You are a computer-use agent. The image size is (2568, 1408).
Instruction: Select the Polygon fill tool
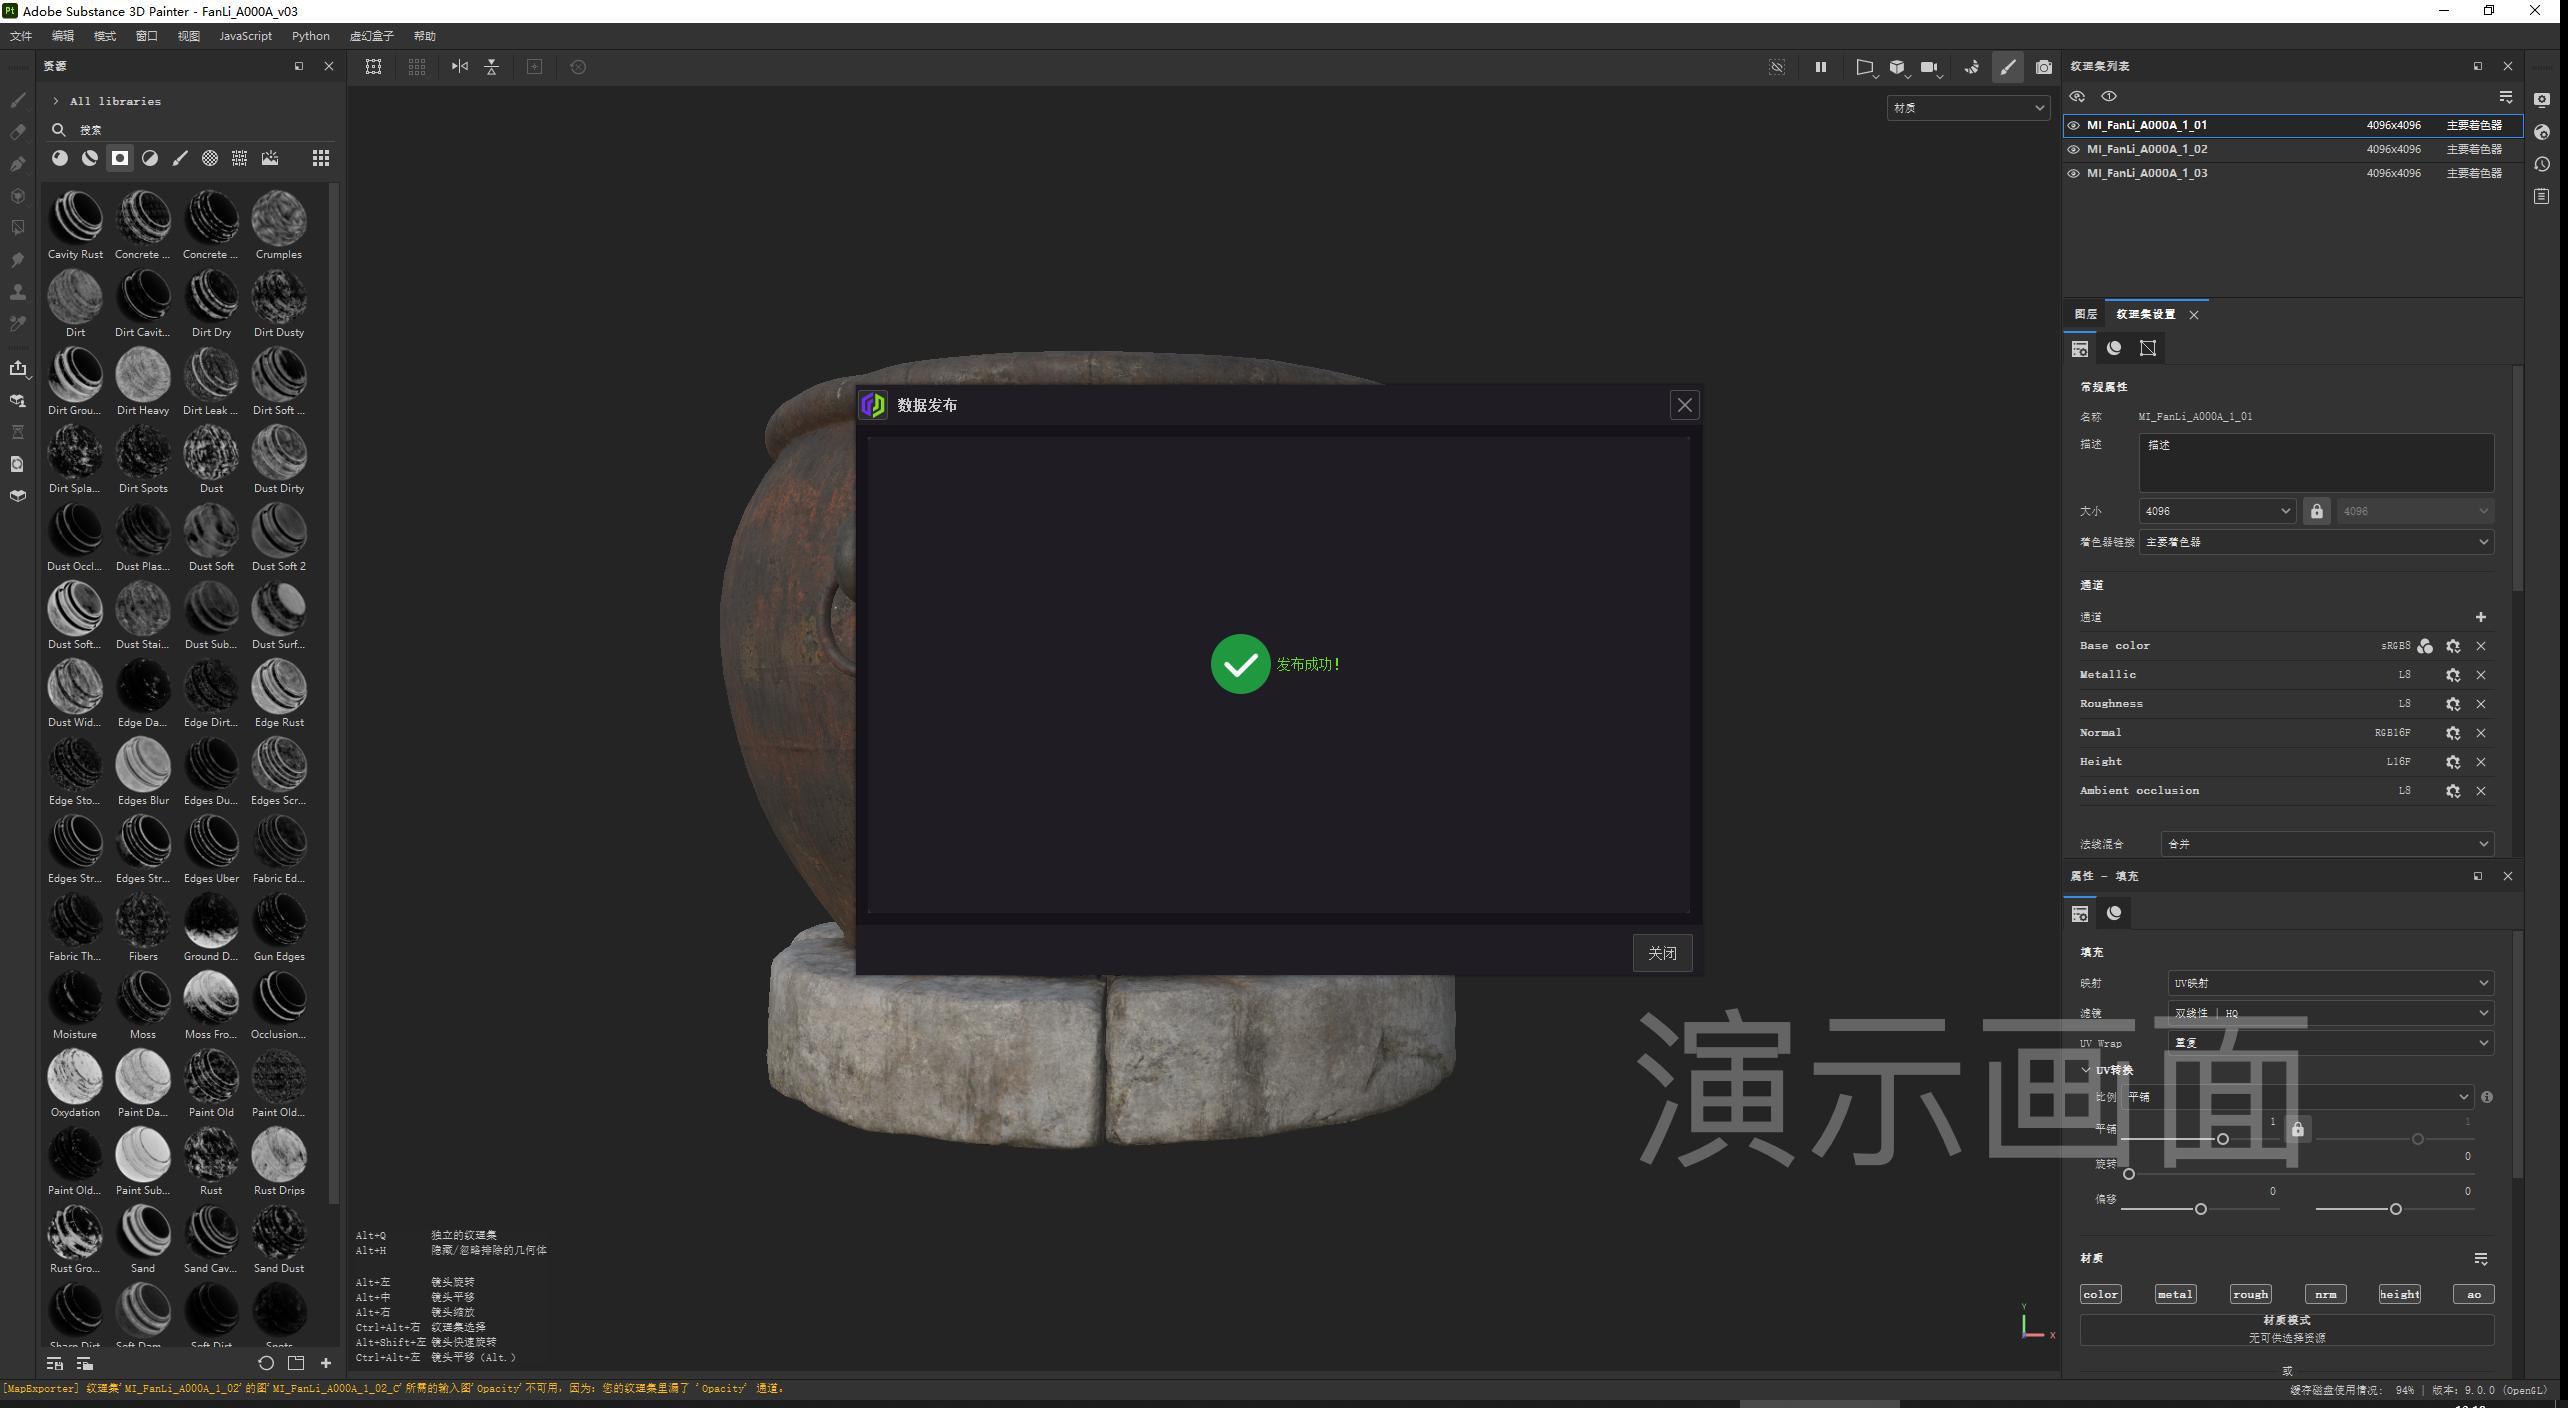[x=18, y=228]
